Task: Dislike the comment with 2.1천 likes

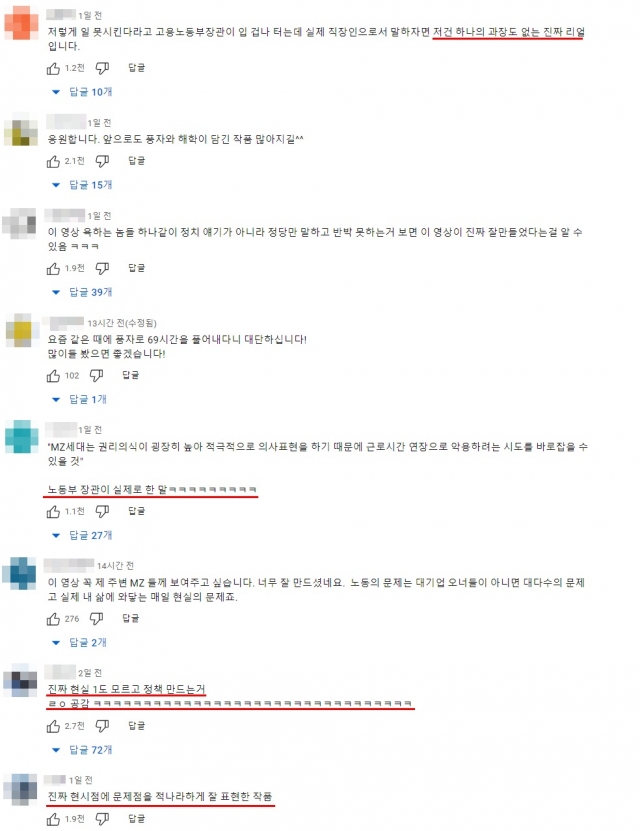Action: point(102,161)
